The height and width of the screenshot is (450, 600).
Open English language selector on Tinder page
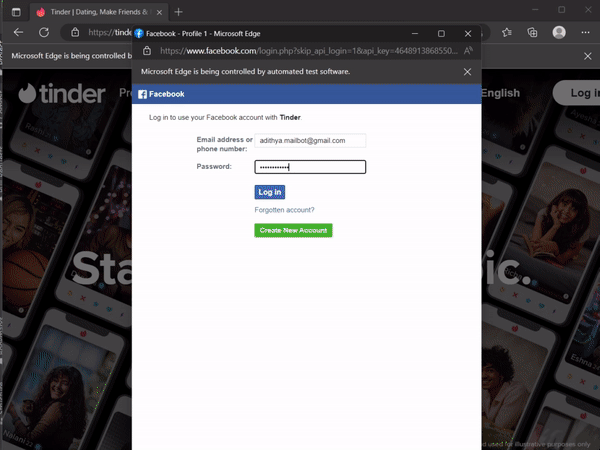point(501,93)
